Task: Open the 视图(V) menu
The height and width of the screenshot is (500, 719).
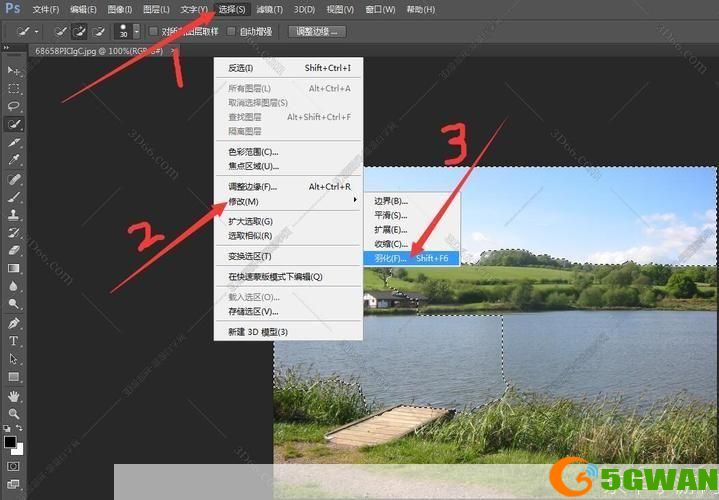Action: pyautogui.click(x=340, y=9)
